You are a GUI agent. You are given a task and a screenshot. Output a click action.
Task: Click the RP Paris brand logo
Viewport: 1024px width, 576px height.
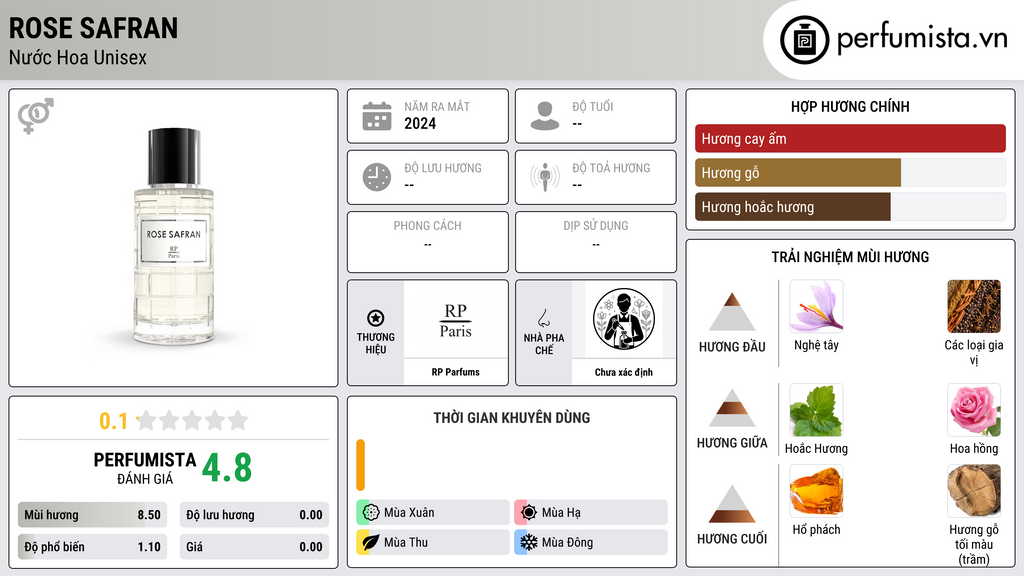[455, 320]
